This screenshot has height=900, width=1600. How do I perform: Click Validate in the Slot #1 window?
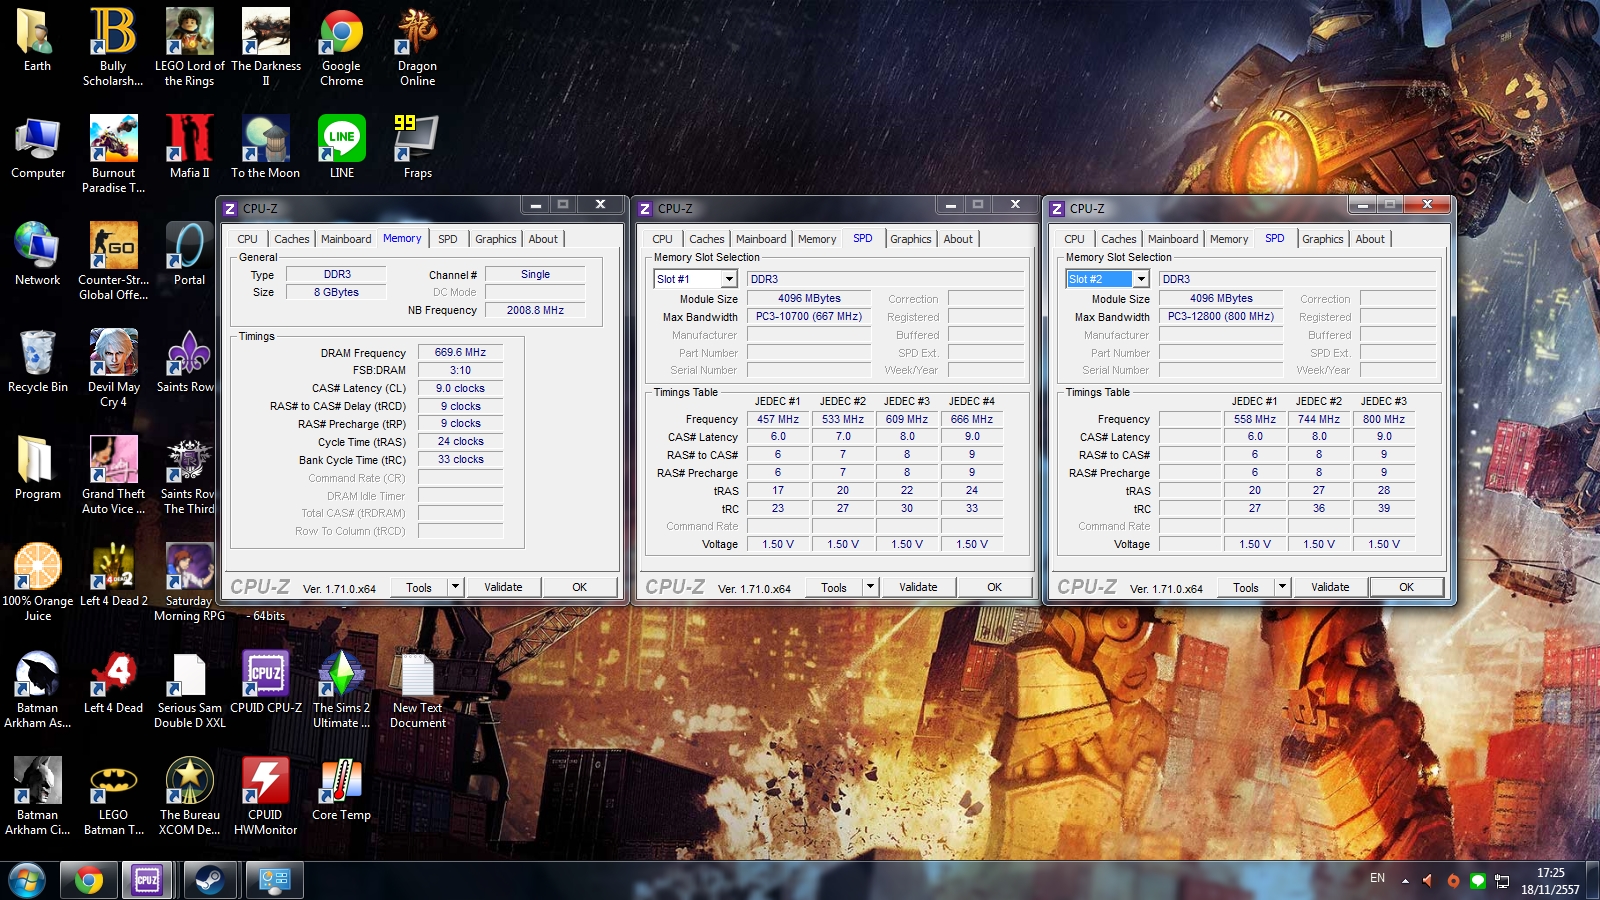pyautogui.click(x=918, y=587)
